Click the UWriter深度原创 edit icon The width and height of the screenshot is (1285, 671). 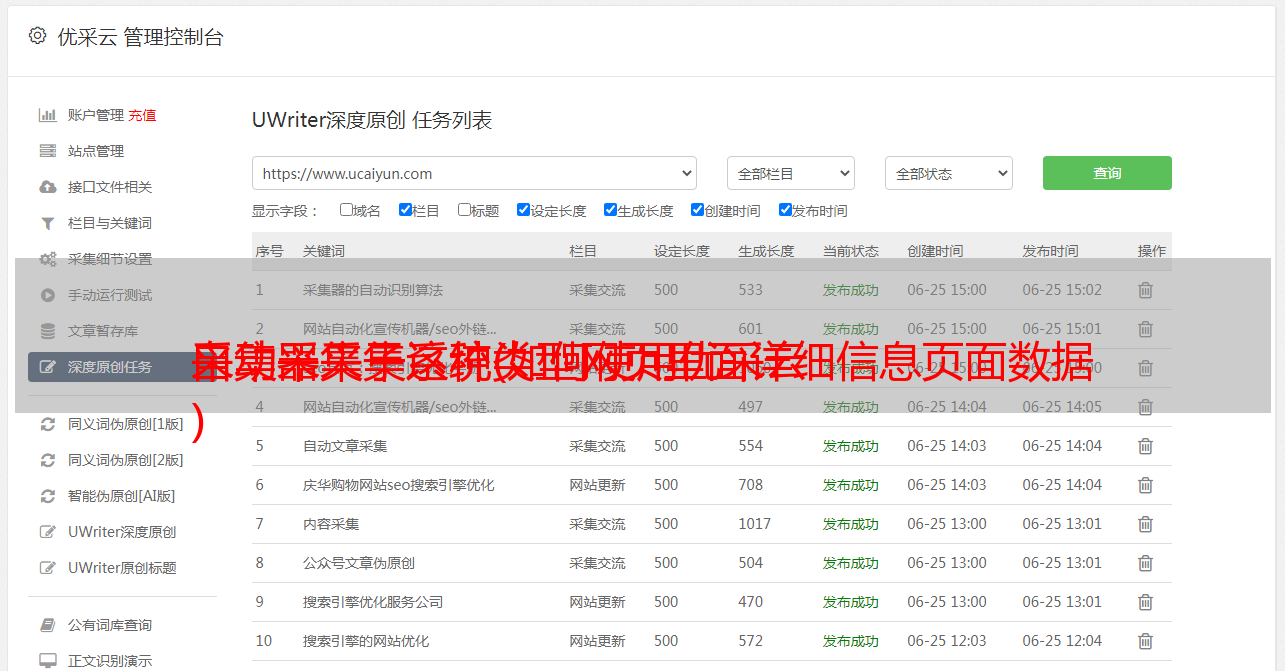(47, 532)
